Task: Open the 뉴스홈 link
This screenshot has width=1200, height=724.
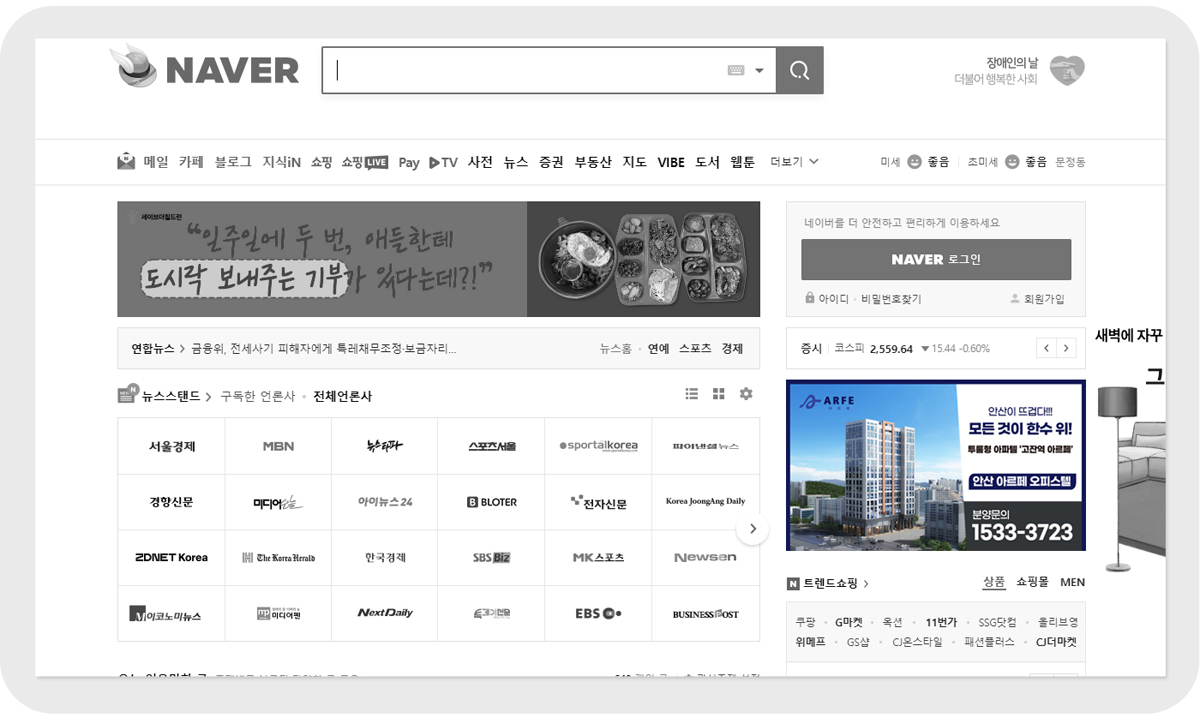Action: (615, 349)
